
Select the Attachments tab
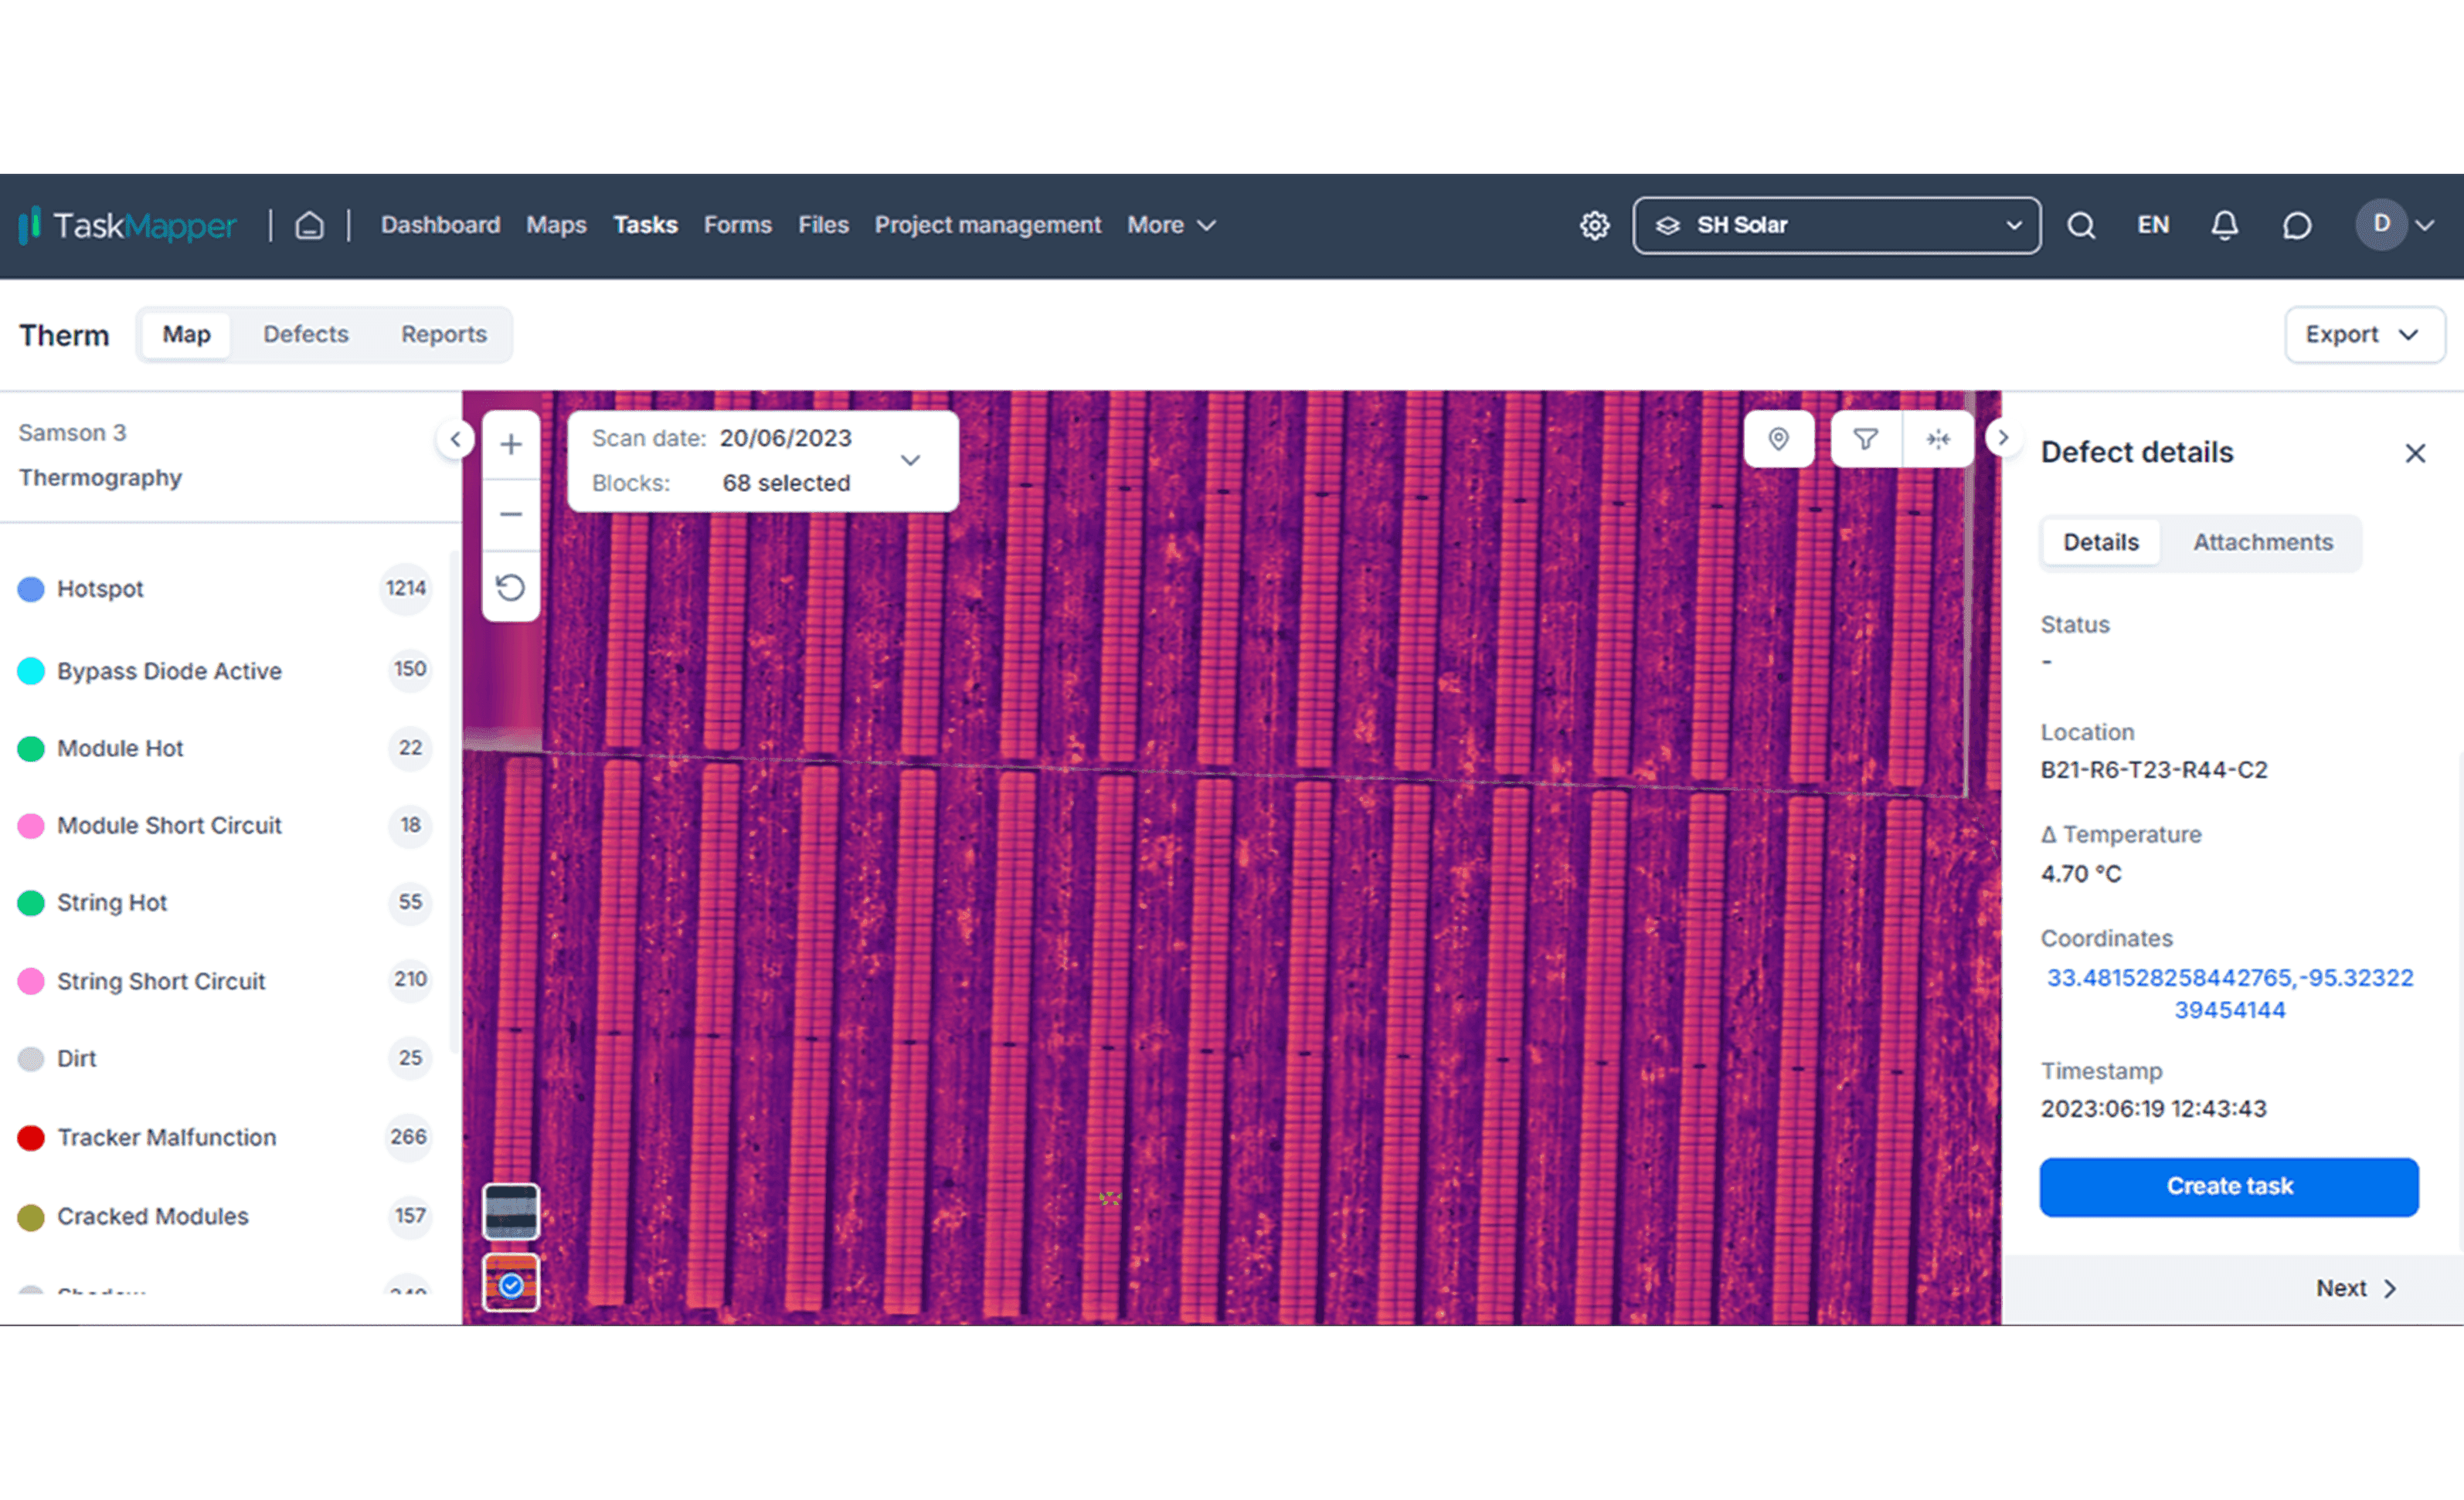pyautogui.click(x=2262, y=542)
